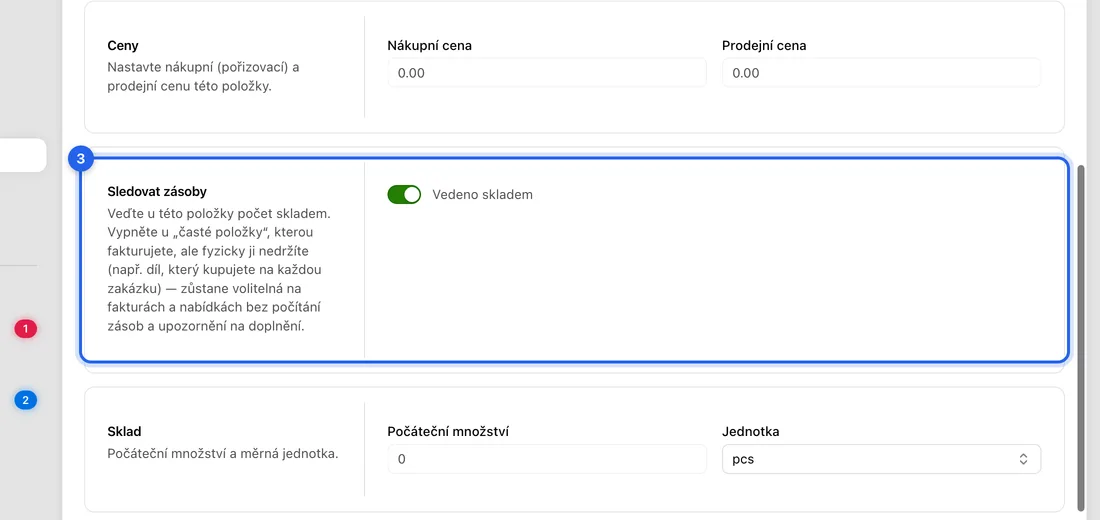
Task: Click the selected white sidebar item
Action: tap(23, 155)
